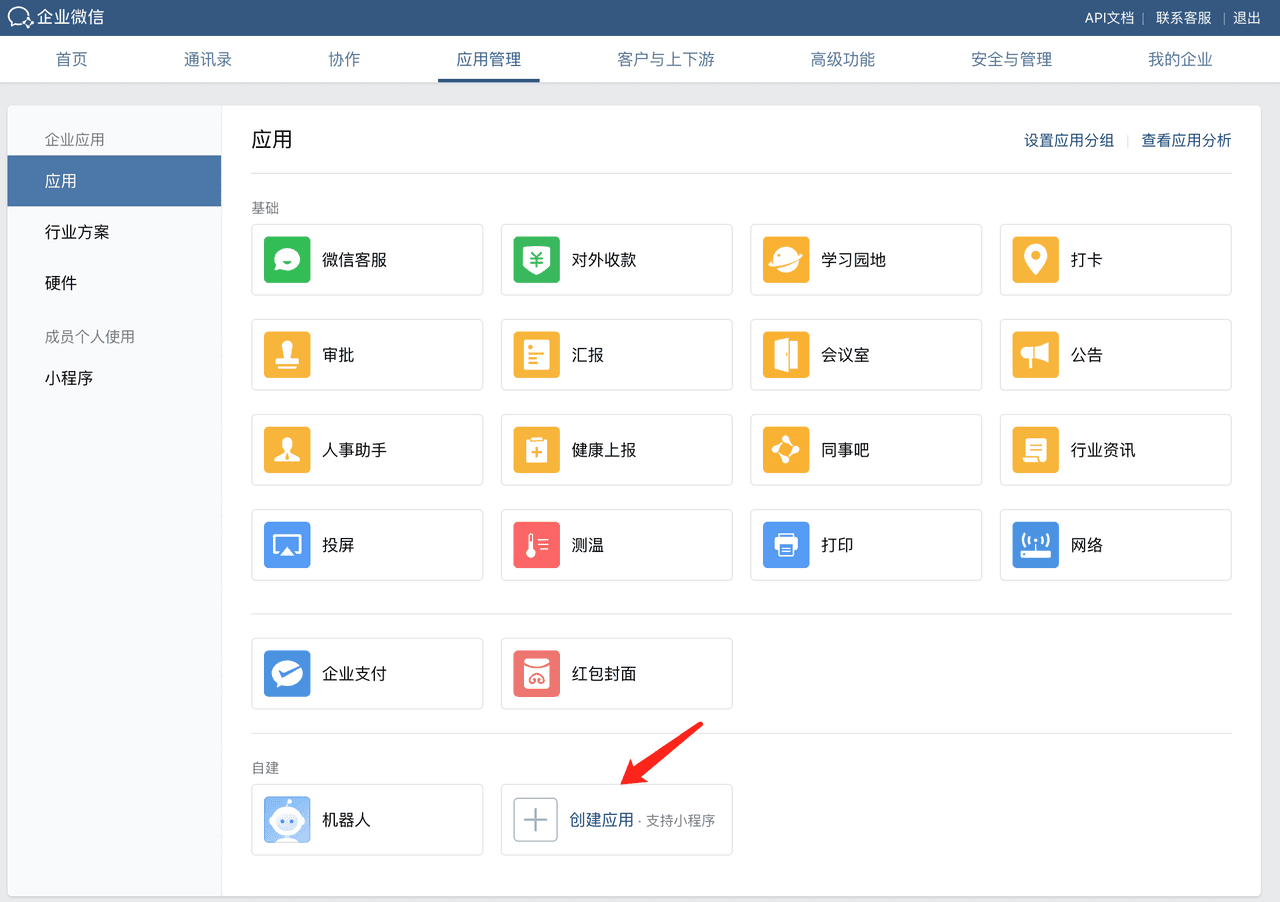Open the 高级功能 tab
The image size is (1280, 902).
point(843,60)
